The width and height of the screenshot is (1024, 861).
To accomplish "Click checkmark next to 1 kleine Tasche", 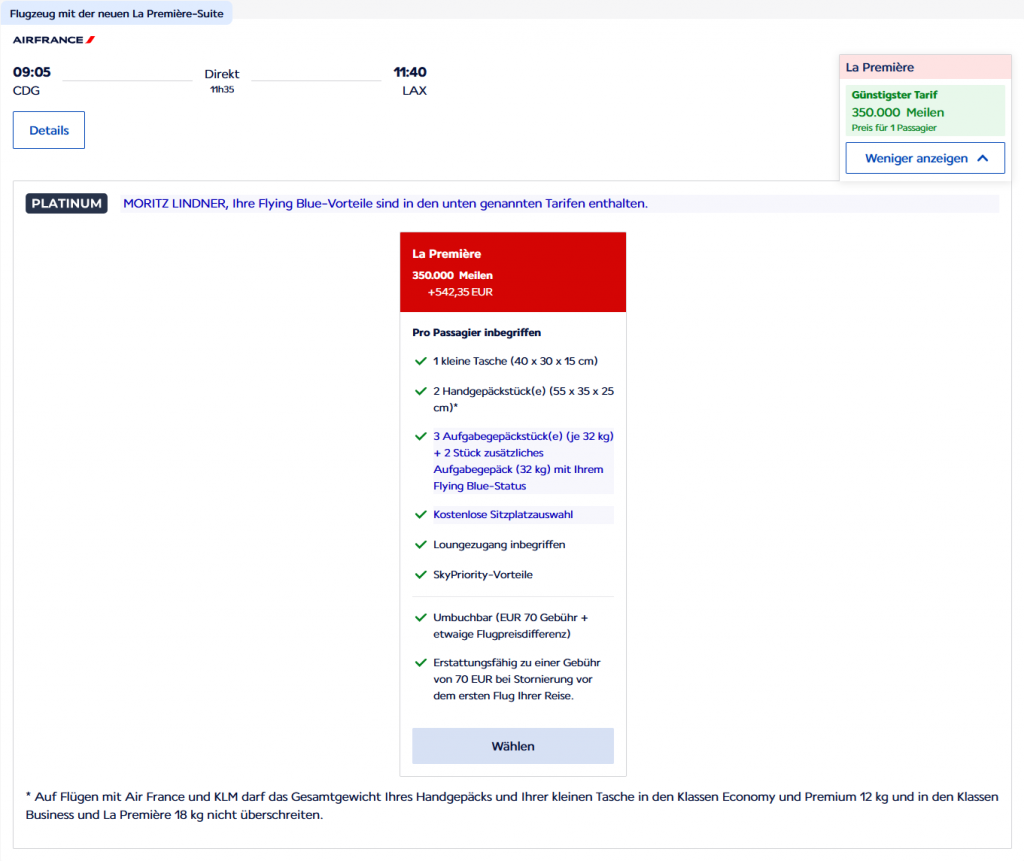I will (x=420, y=361).
